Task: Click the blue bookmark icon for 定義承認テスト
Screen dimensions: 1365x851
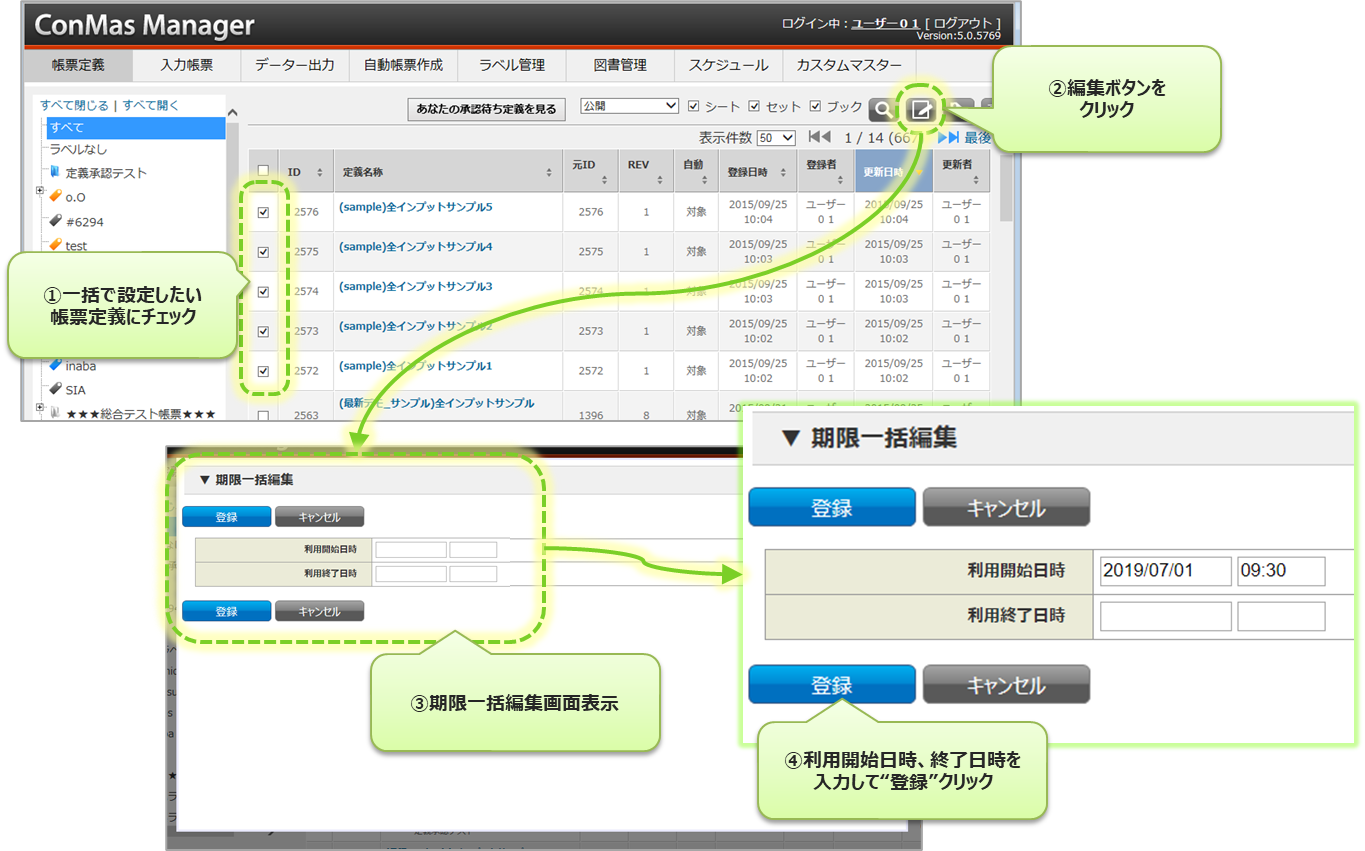Action: (55, 172)
